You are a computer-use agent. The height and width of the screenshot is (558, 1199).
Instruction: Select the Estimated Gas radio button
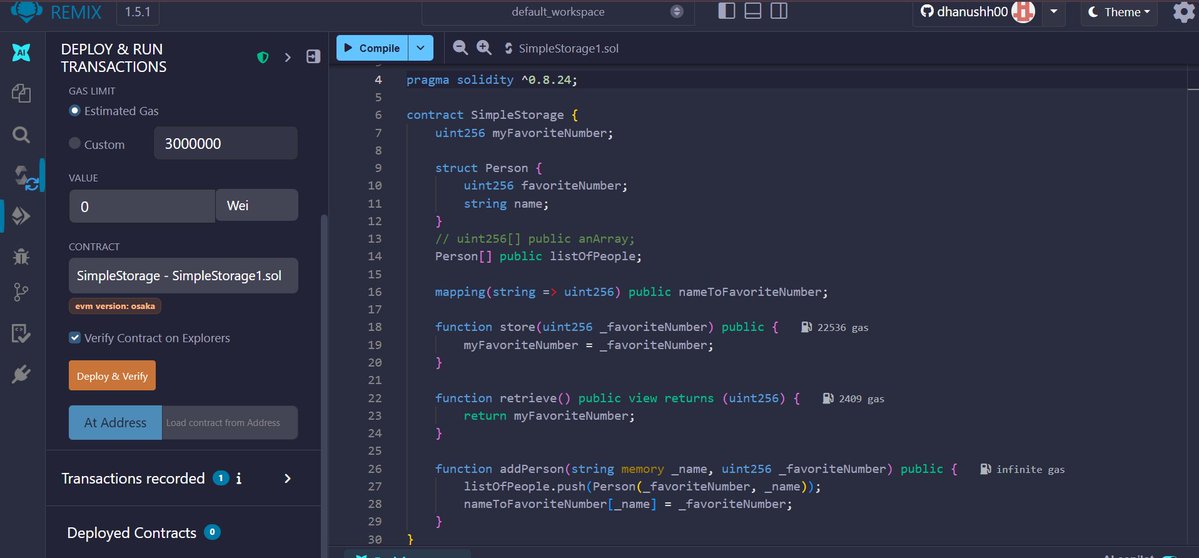(75, 111)
